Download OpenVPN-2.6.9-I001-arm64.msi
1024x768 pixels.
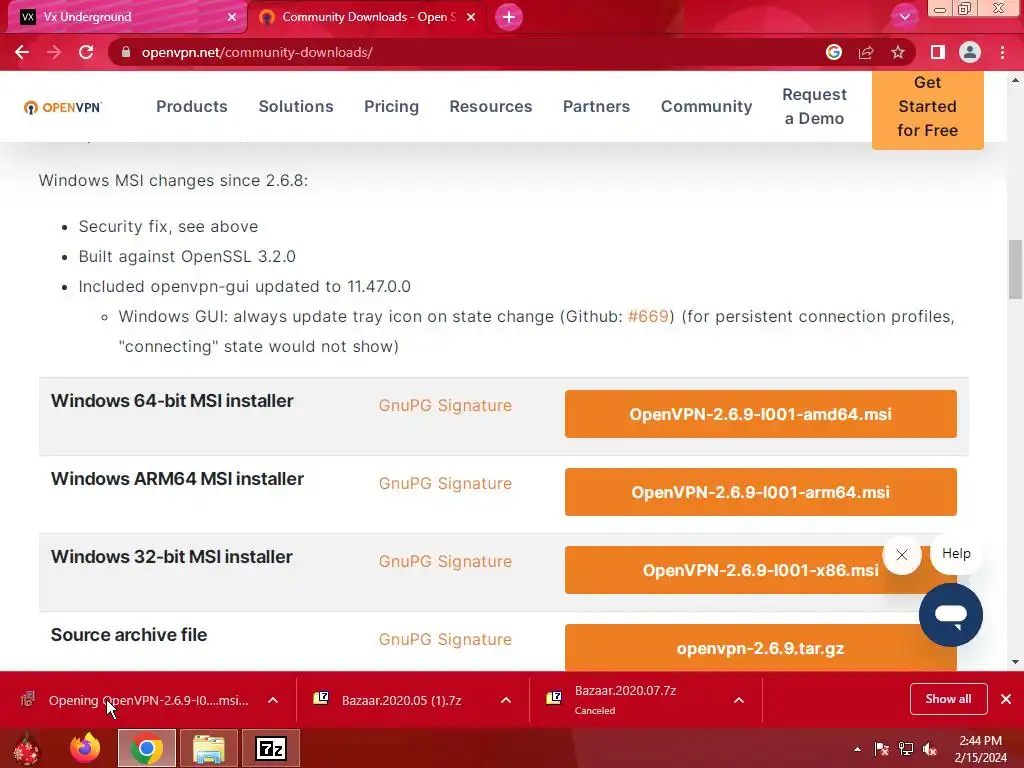(x=760, y=492)
